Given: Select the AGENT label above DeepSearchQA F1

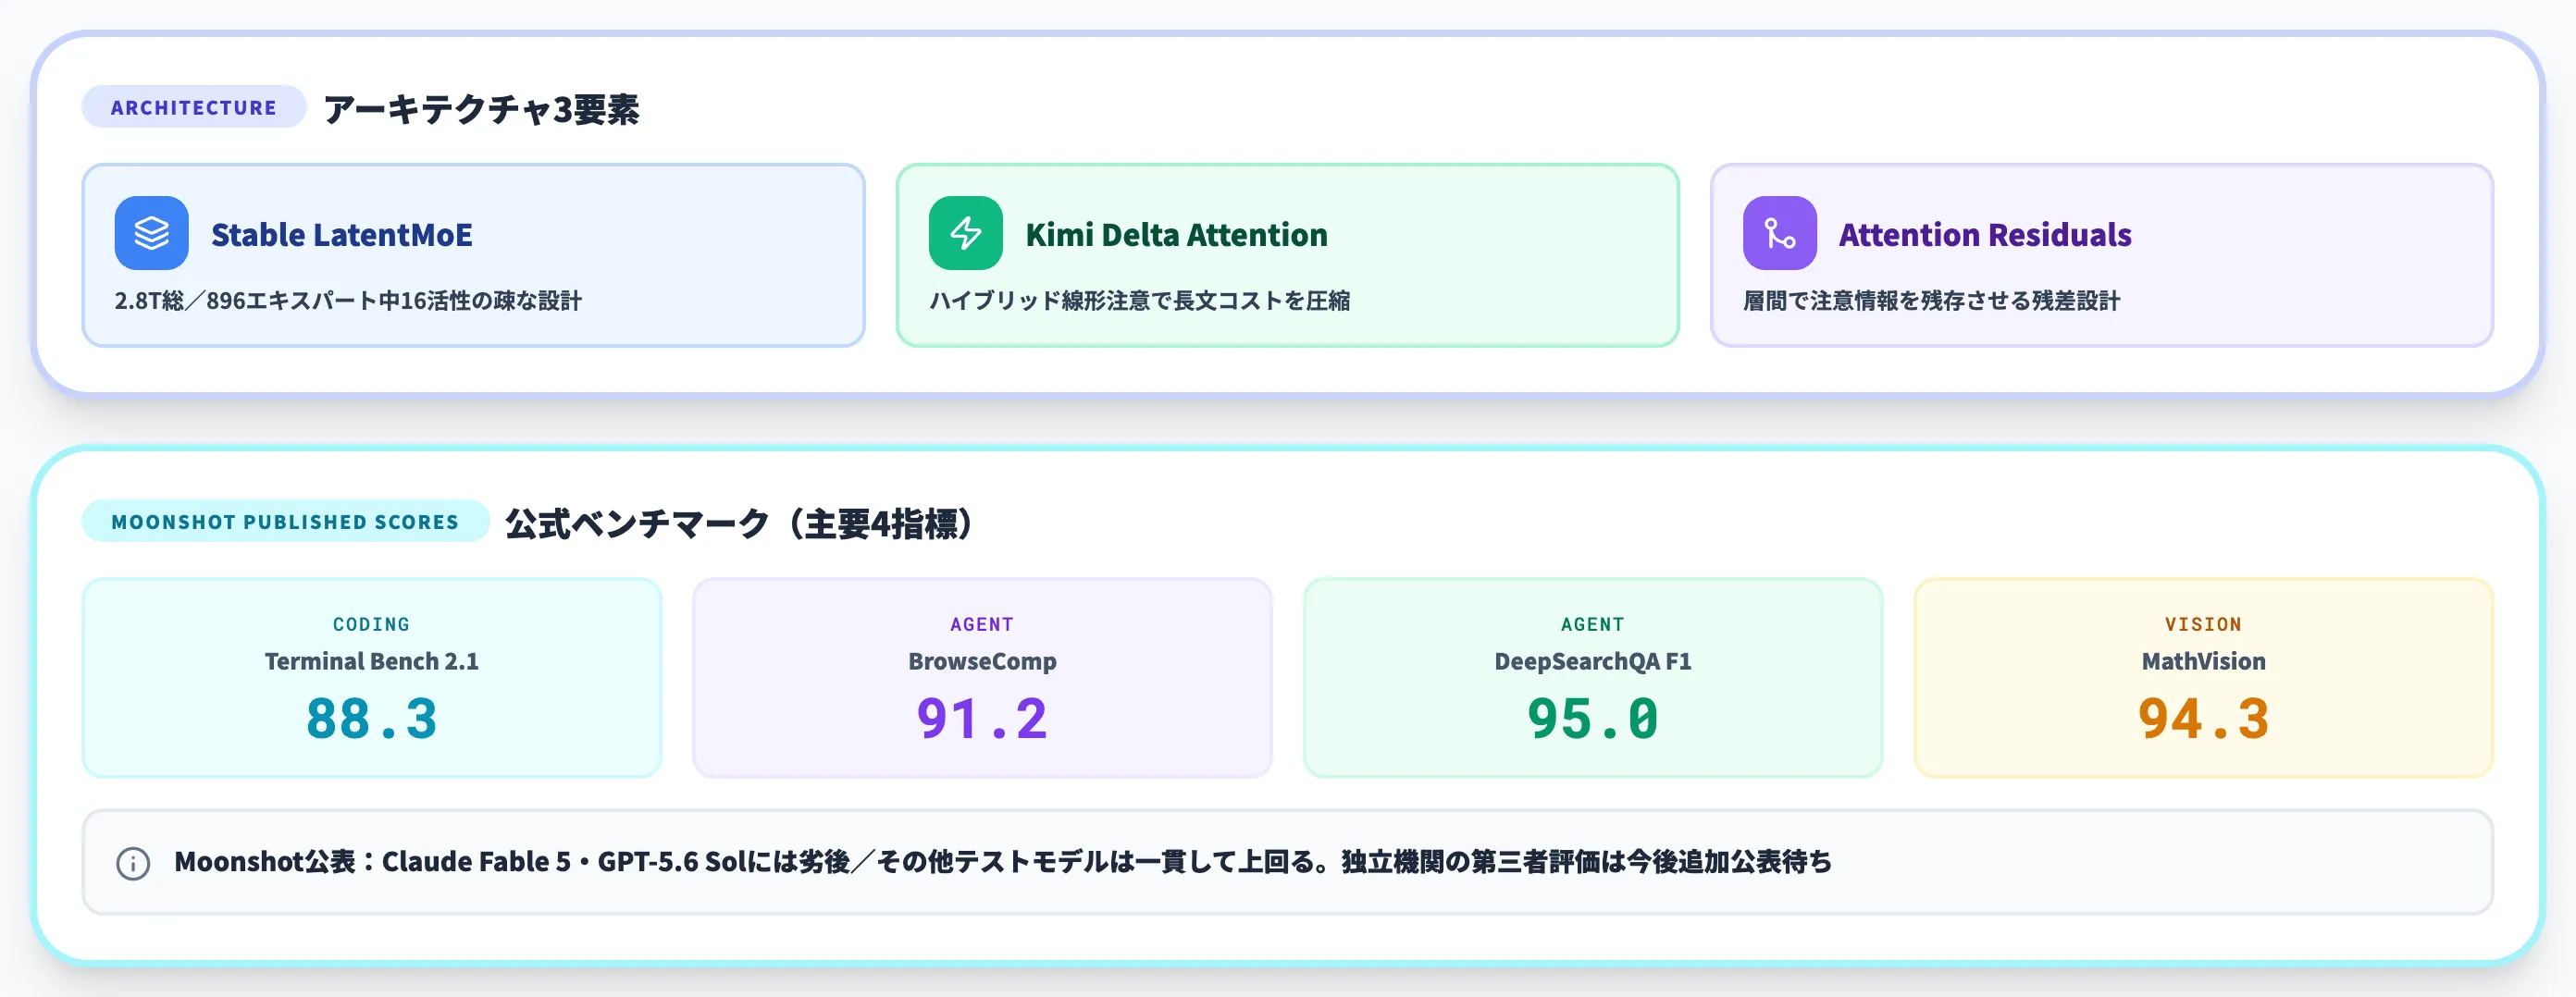Looking at the screenshot, I should point(1593,624).
